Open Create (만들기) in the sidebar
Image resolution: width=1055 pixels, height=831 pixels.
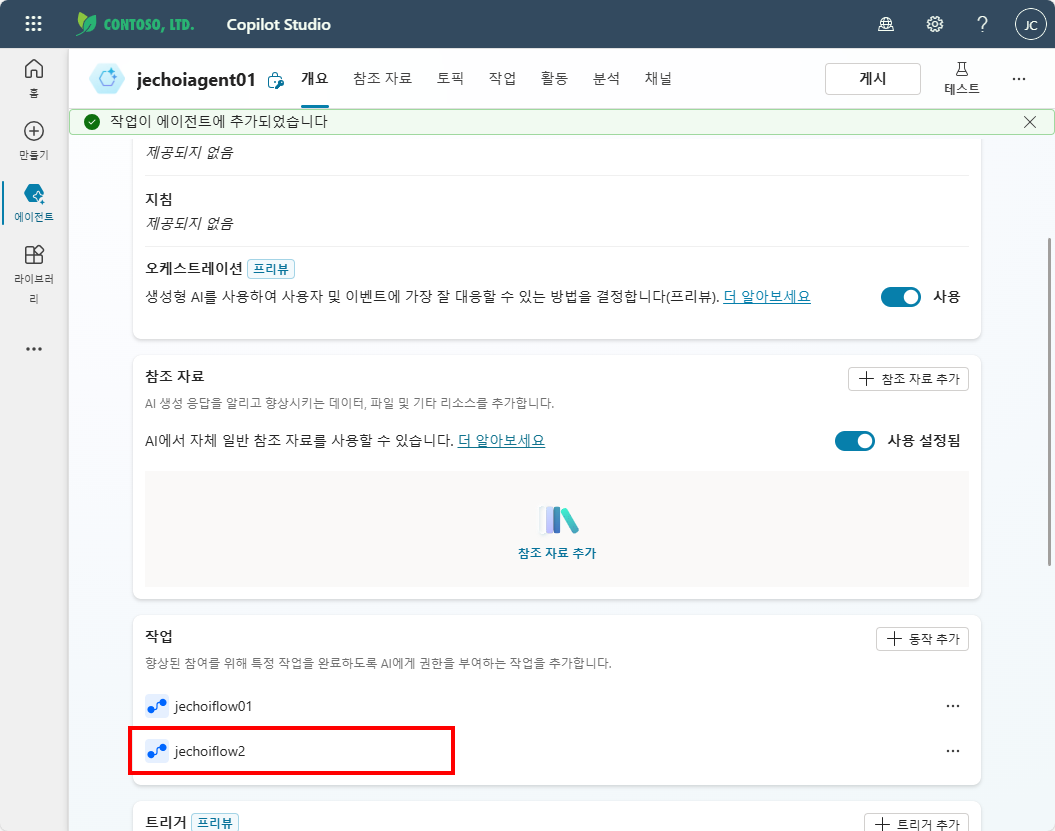(34, 140)
